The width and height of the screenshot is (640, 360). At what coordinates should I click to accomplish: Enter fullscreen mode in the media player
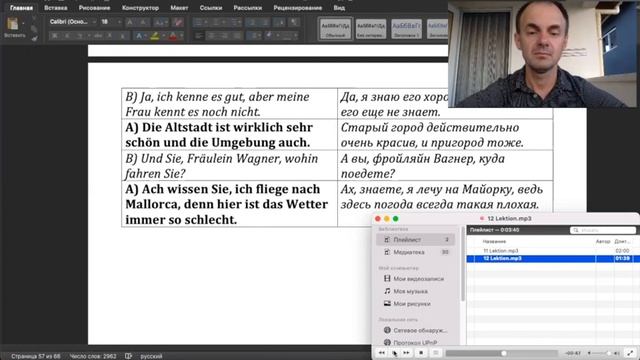(x=631, y=353)
